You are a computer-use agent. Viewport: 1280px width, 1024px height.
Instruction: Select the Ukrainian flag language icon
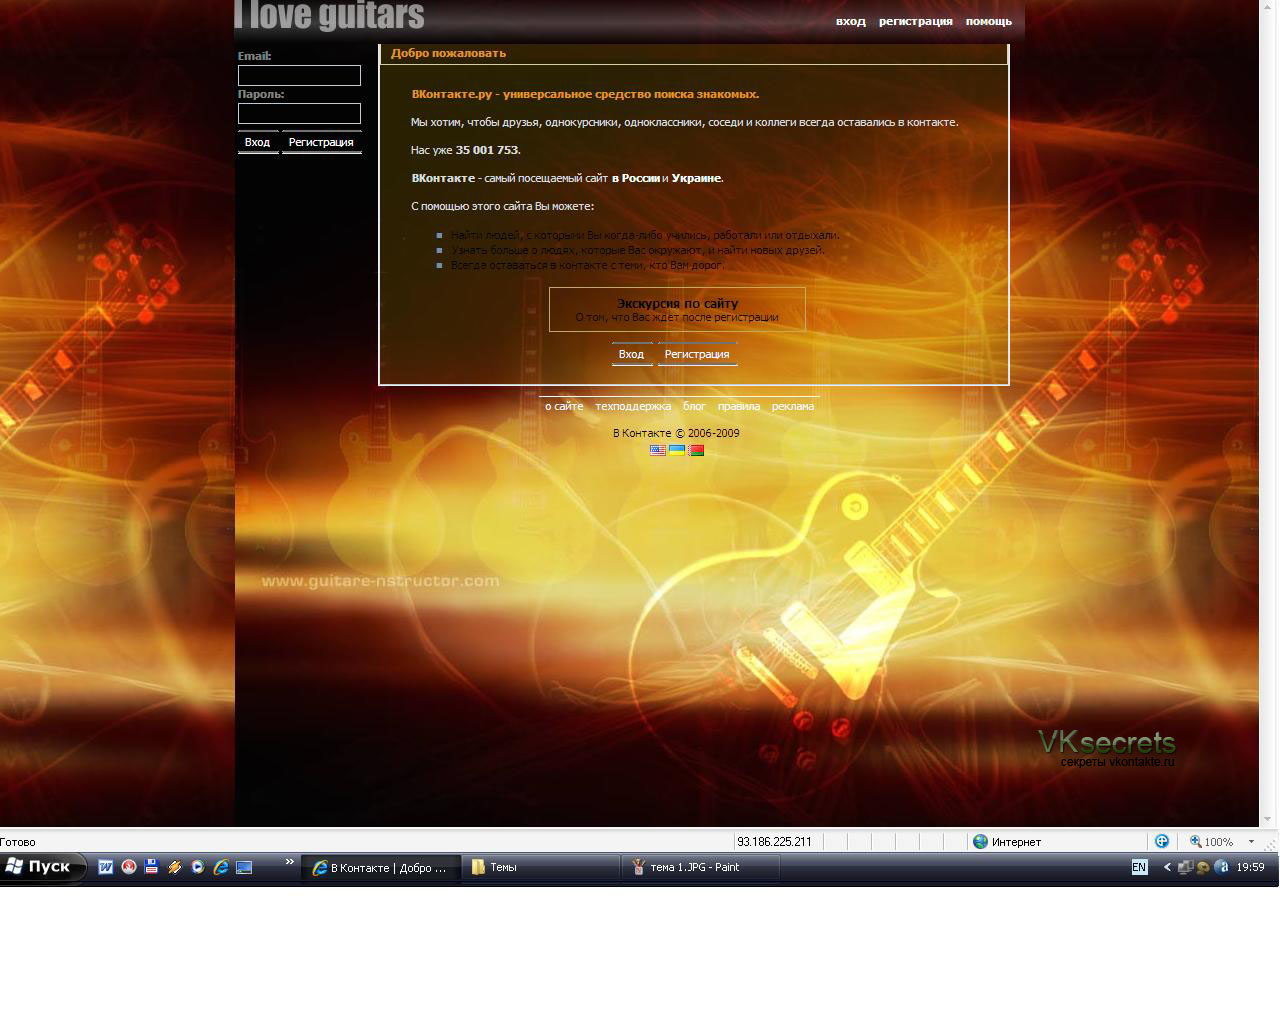click(x=677, y=450)
